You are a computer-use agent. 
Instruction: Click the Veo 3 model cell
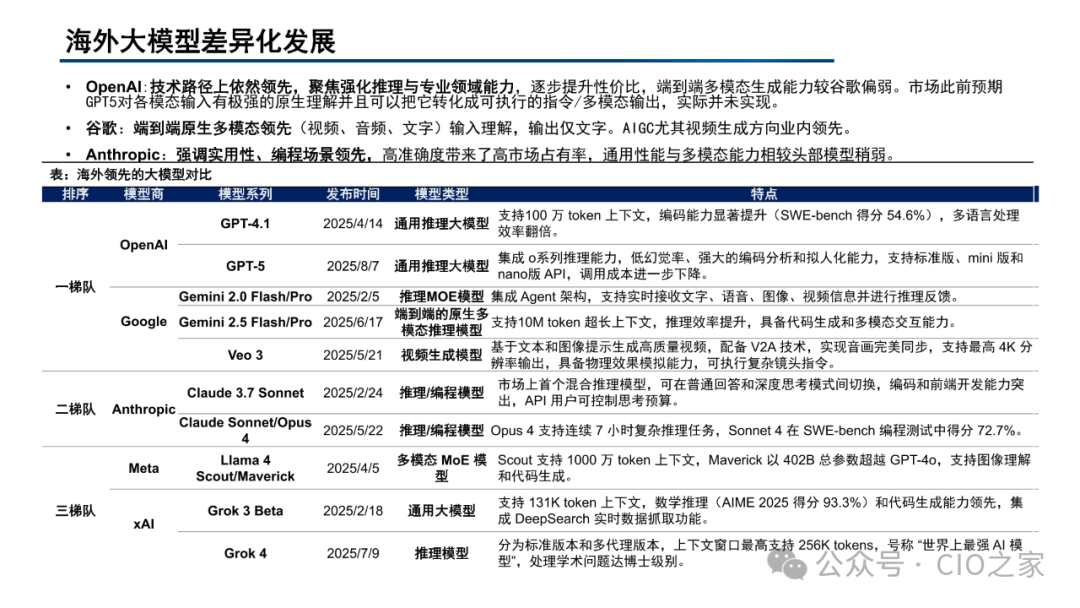click(x=245, y=355)
